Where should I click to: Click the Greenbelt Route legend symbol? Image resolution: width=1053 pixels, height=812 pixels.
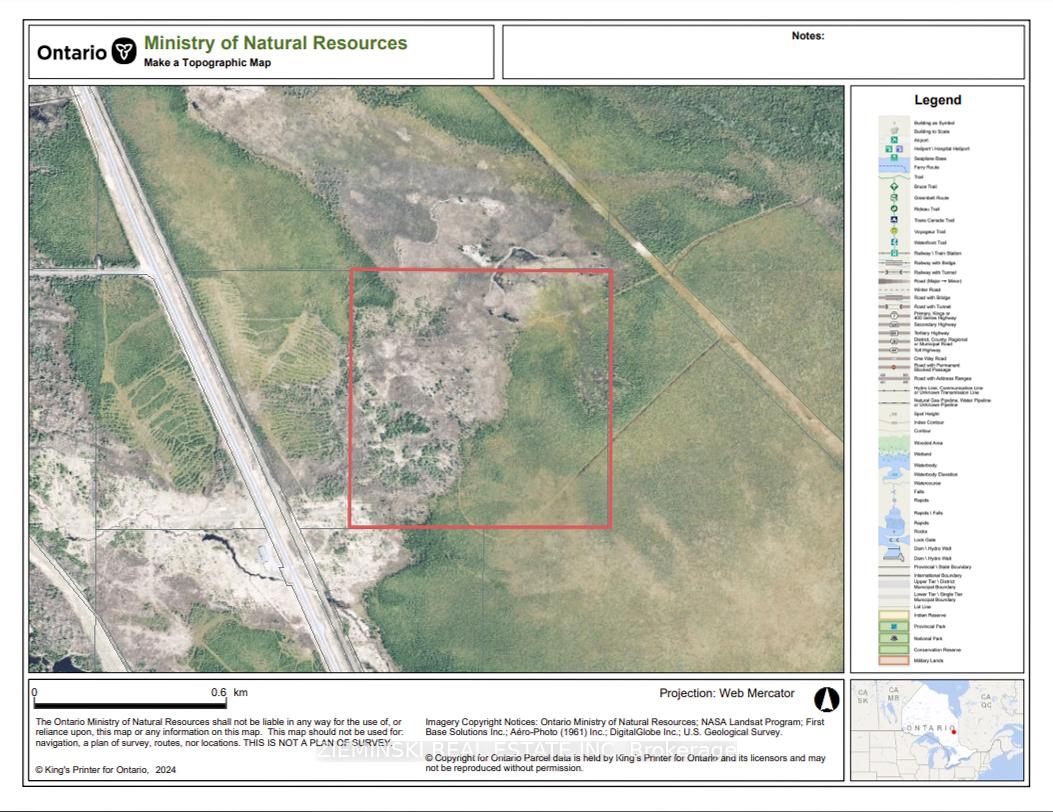click(894, 197)
